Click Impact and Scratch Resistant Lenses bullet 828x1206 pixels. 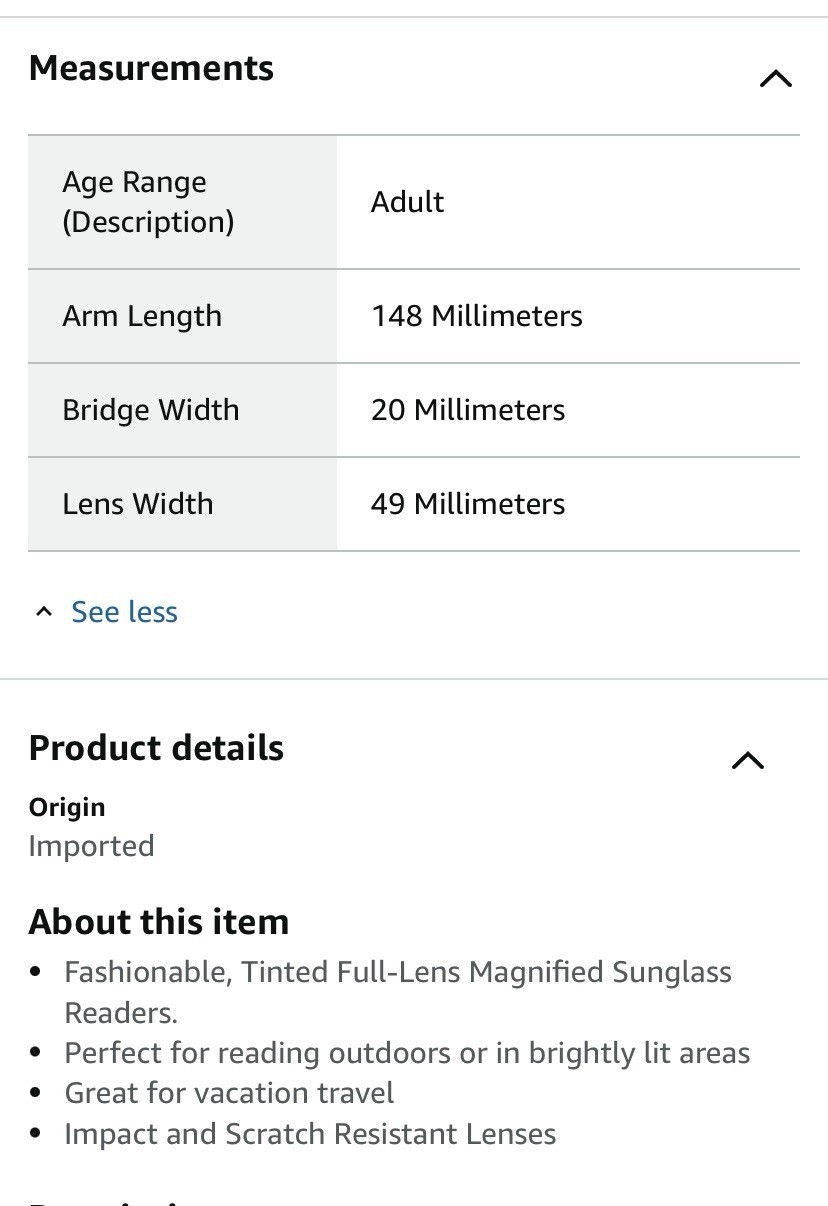[x=310, y=1134]
